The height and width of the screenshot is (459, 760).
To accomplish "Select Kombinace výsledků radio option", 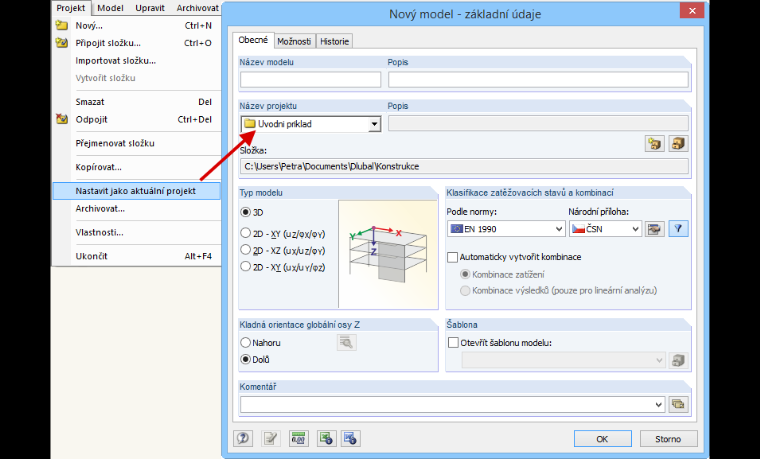I will [465, 290].
